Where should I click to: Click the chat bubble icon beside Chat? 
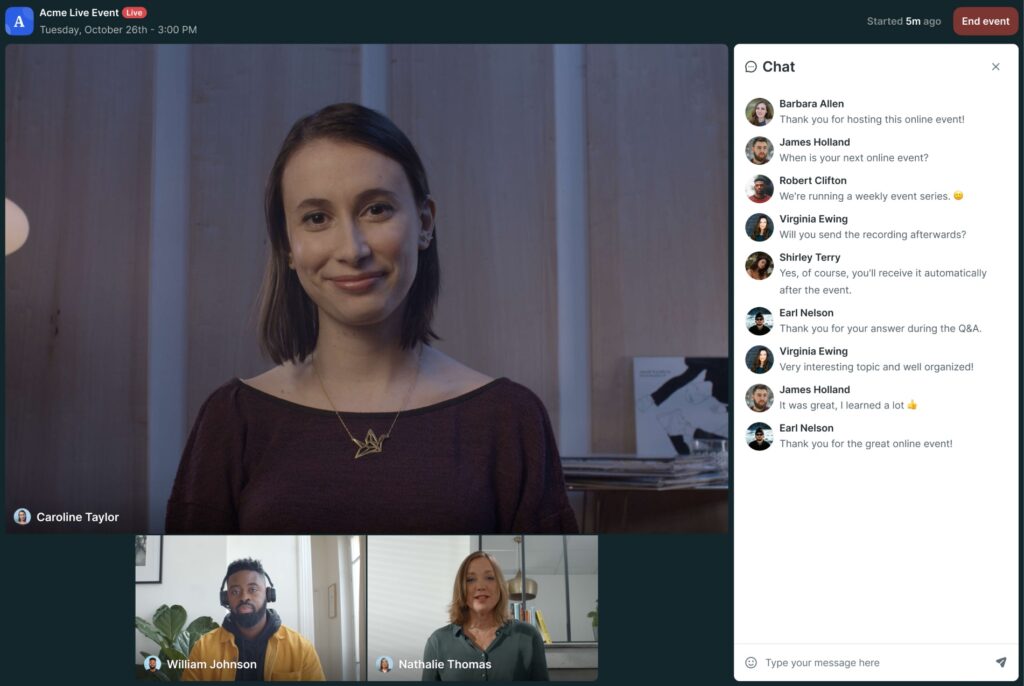(x=751, y=67)
